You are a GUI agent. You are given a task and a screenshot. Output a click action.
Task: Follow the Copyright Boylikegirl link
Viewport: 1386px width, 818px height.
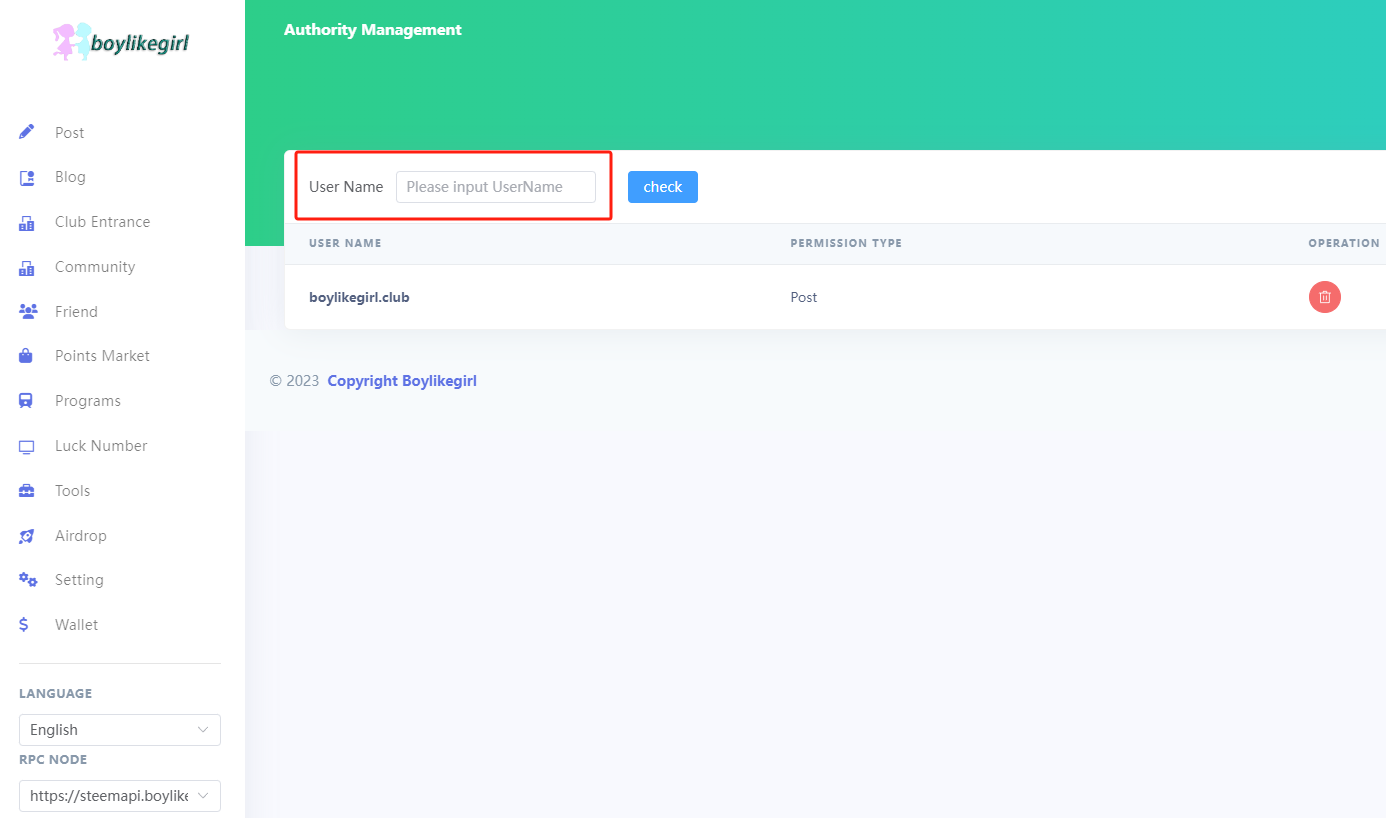pos(402,381)
